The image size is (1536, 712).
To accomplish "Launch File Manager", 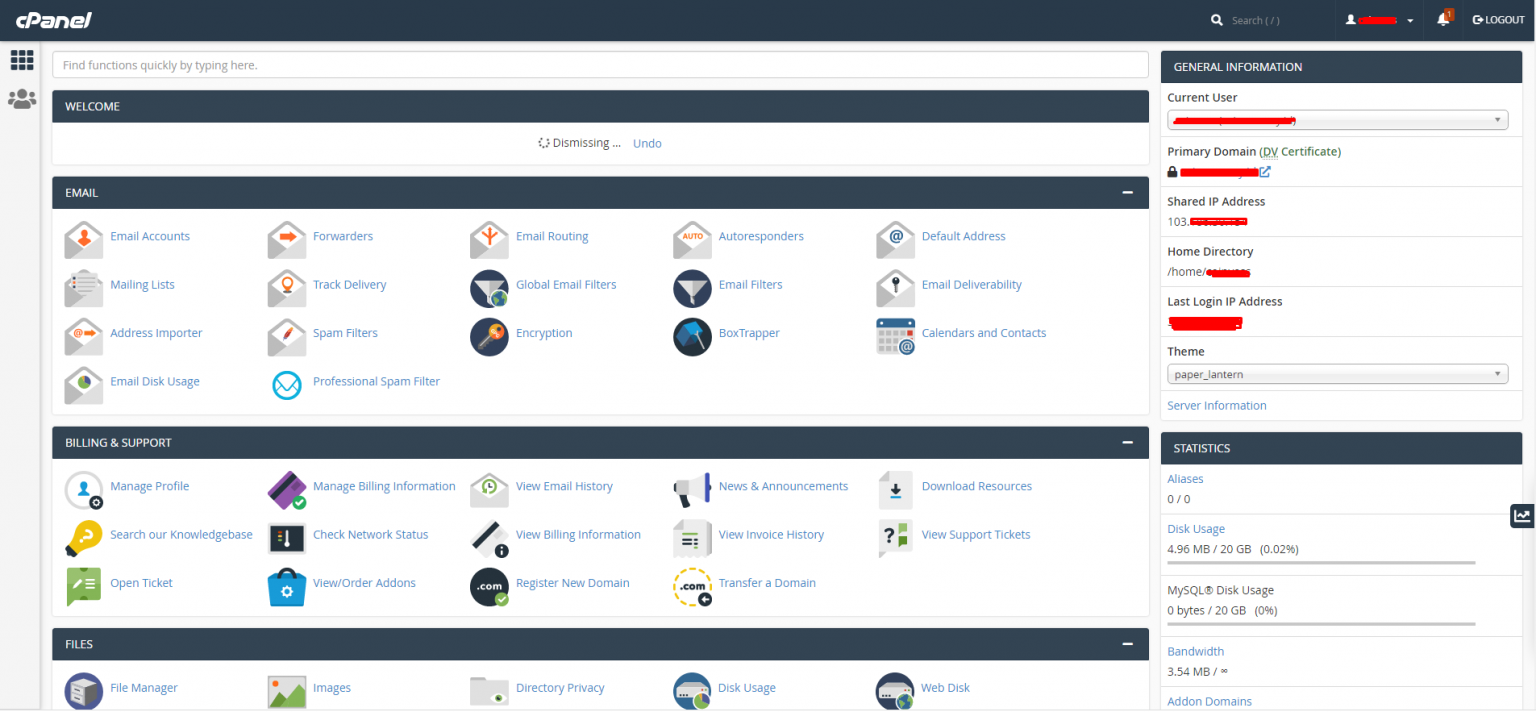I will pyautogui.click(x=143, y=687).
